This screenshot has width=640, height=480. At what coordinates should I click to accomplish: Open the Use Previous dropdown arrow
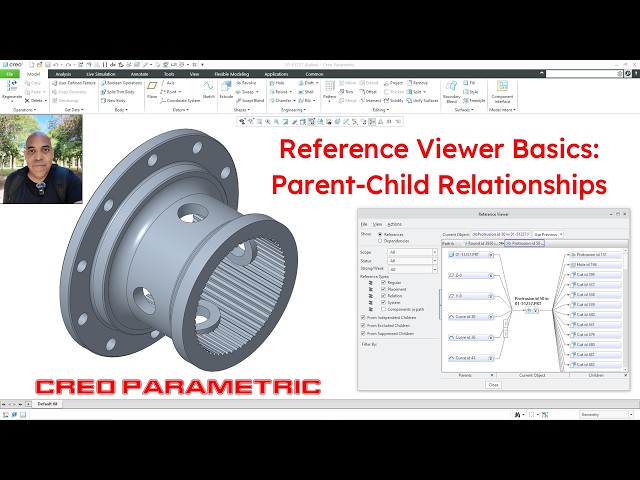[561, 235]
